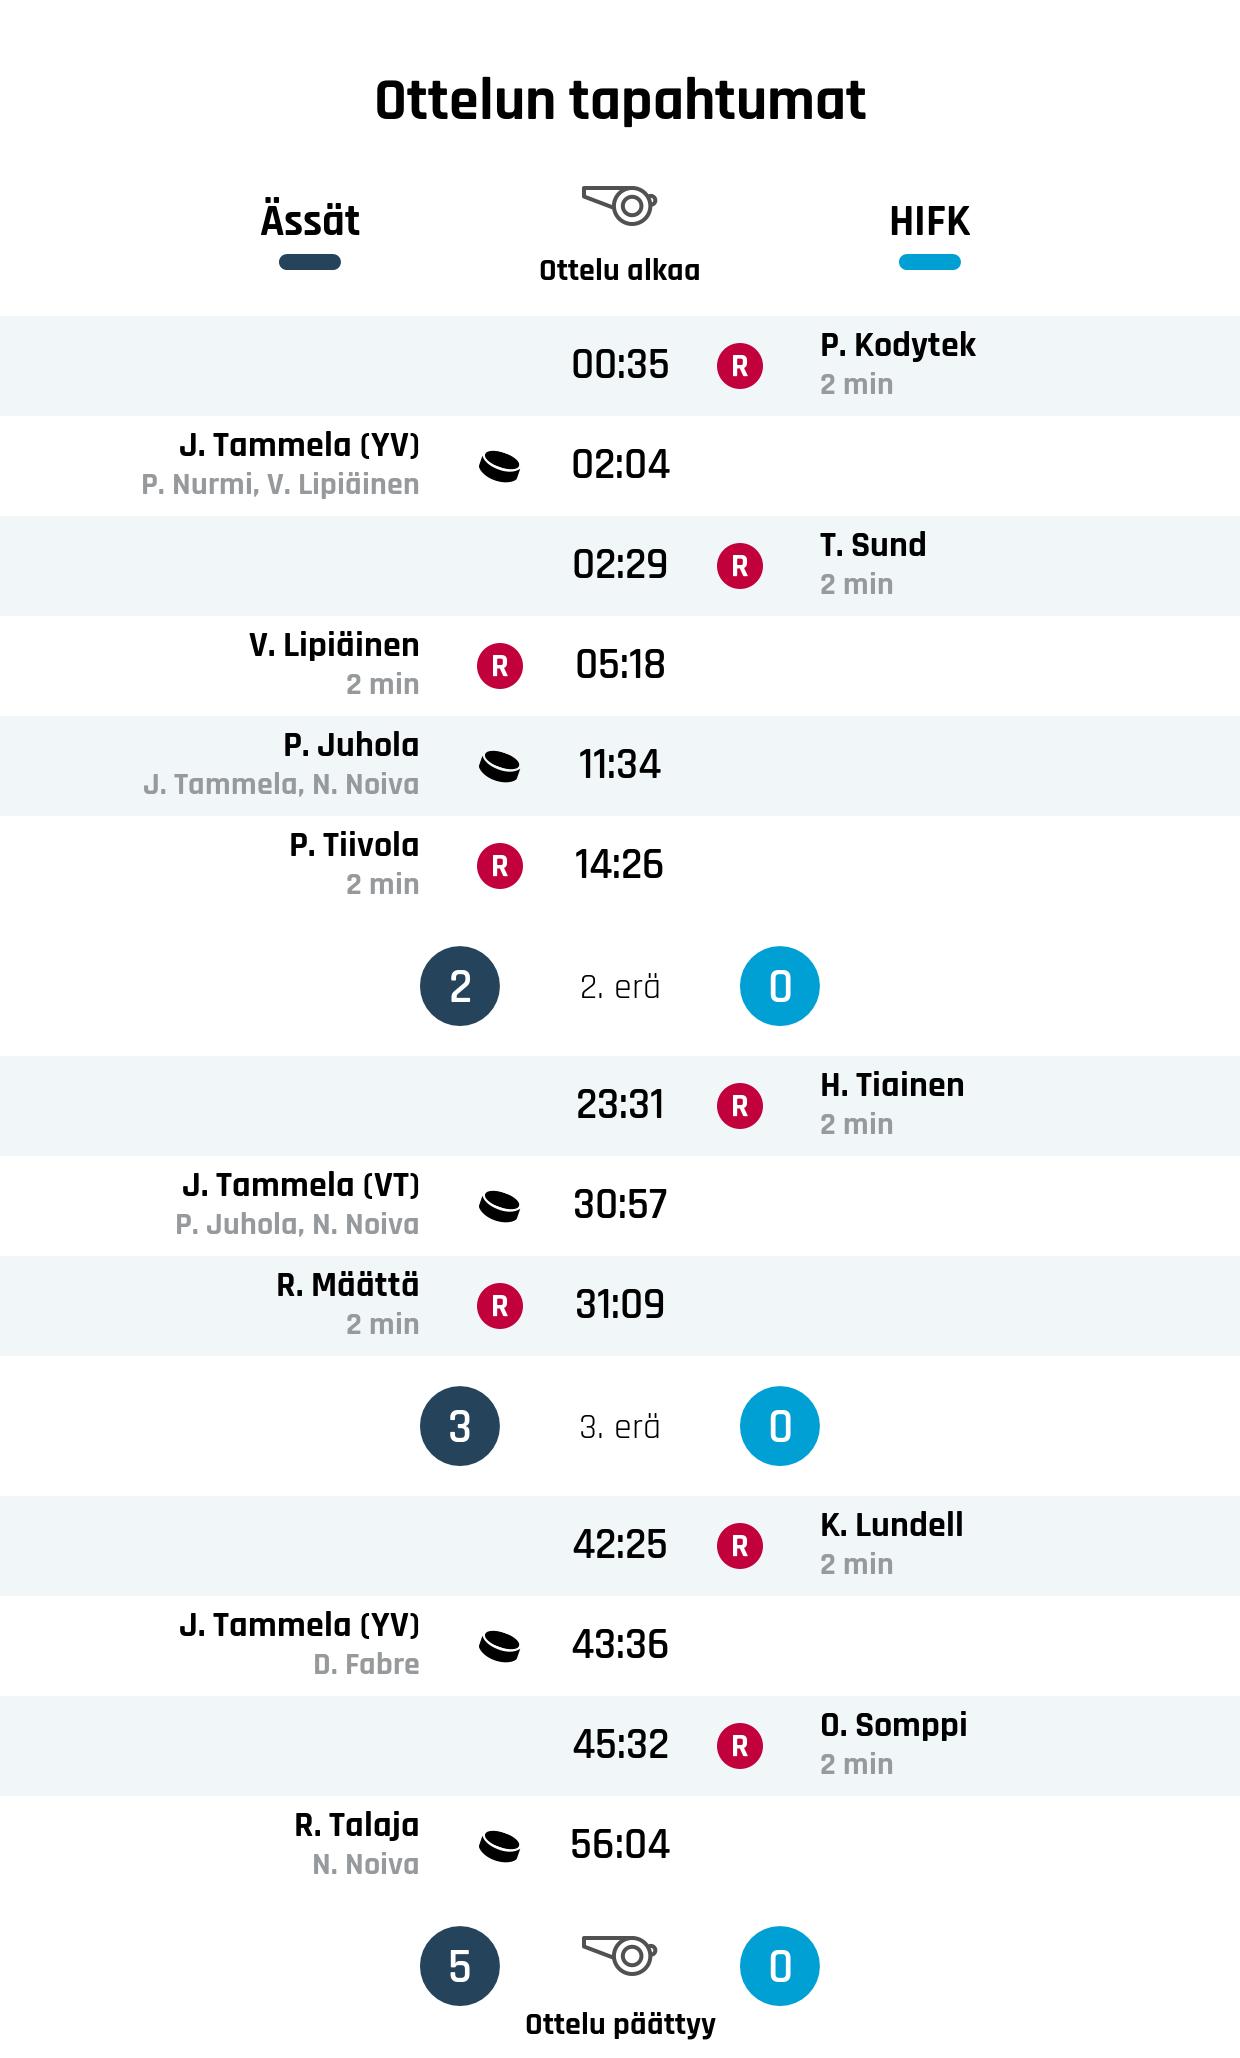This screenshot has width=1240, height=2058.
Task: Click the HIFK team name header
Action: coord(929,221)
